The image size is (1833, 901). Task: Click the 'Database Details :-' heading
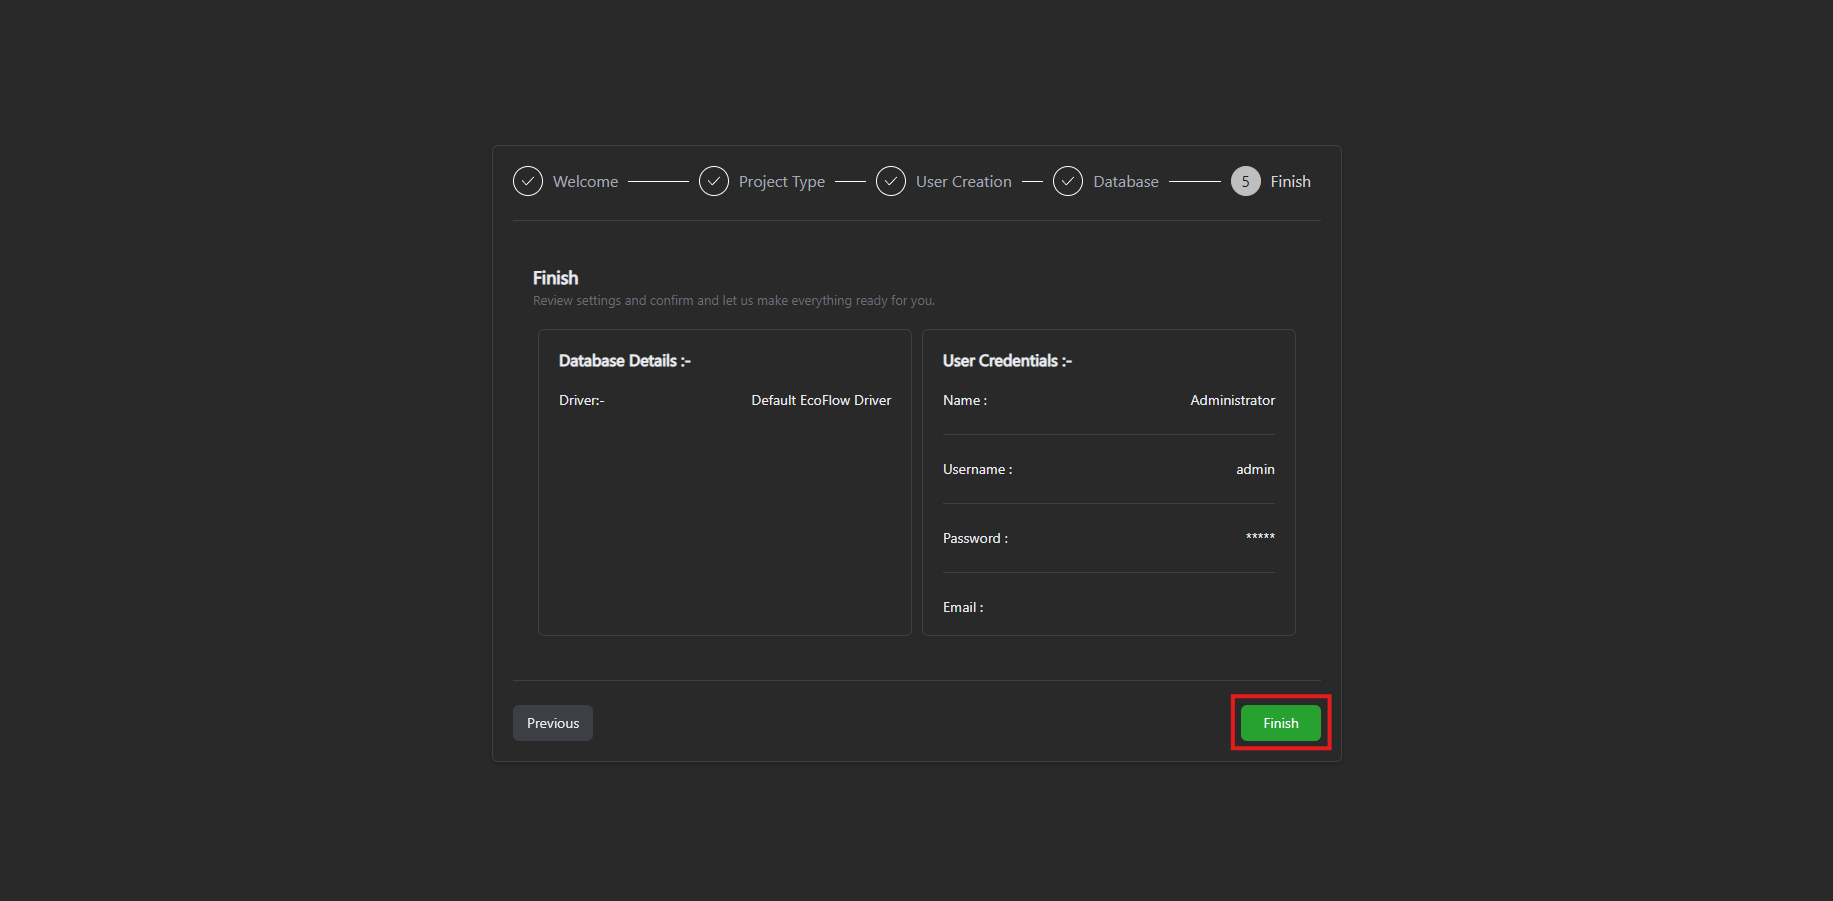[x=625, y=361]
